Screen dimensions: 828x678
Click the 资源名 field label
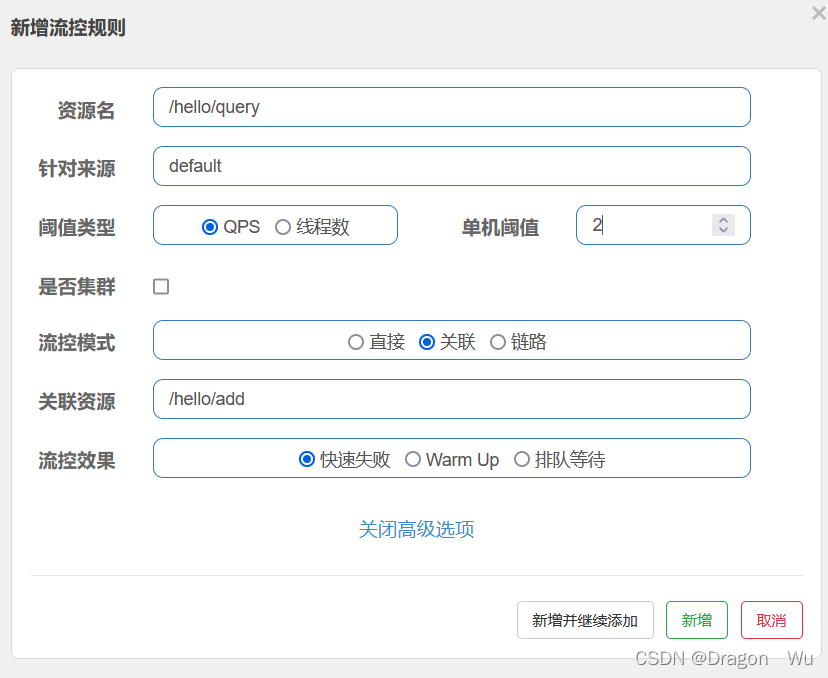pos(86,110)
